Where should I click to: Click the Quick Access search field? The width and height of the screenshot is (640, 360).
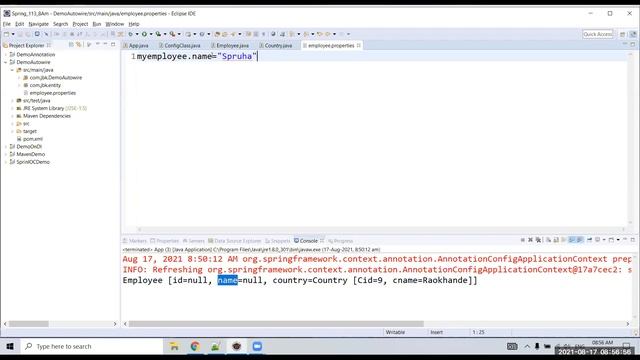tap(598, 34)
